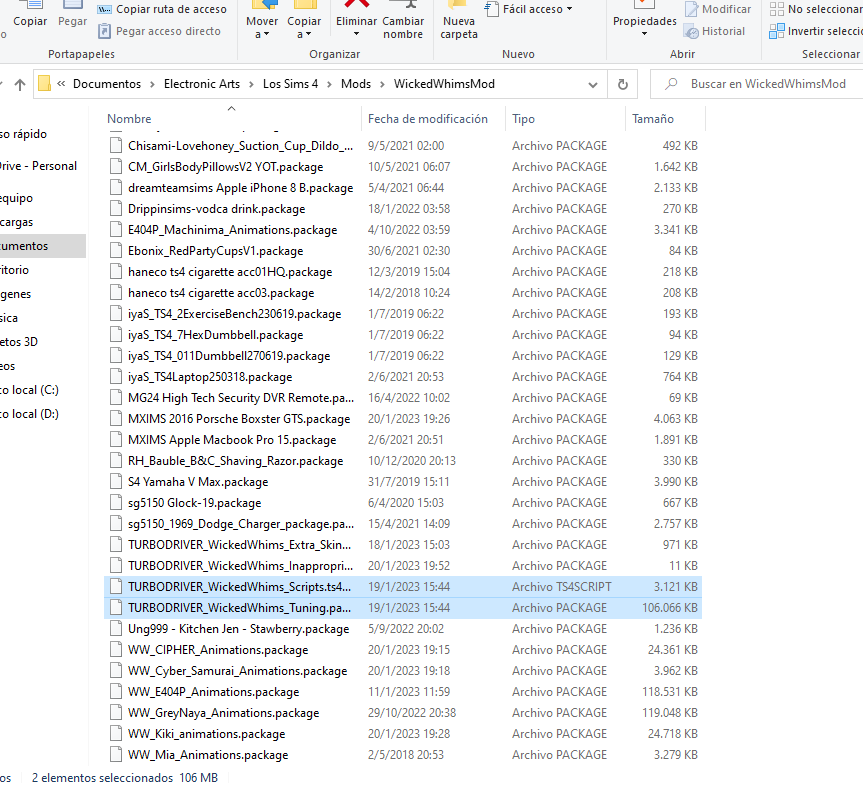Select Ung999 - Kitchen Jen - Stawberry.package
Screen dimensions: 863x786
coord(402,629)
